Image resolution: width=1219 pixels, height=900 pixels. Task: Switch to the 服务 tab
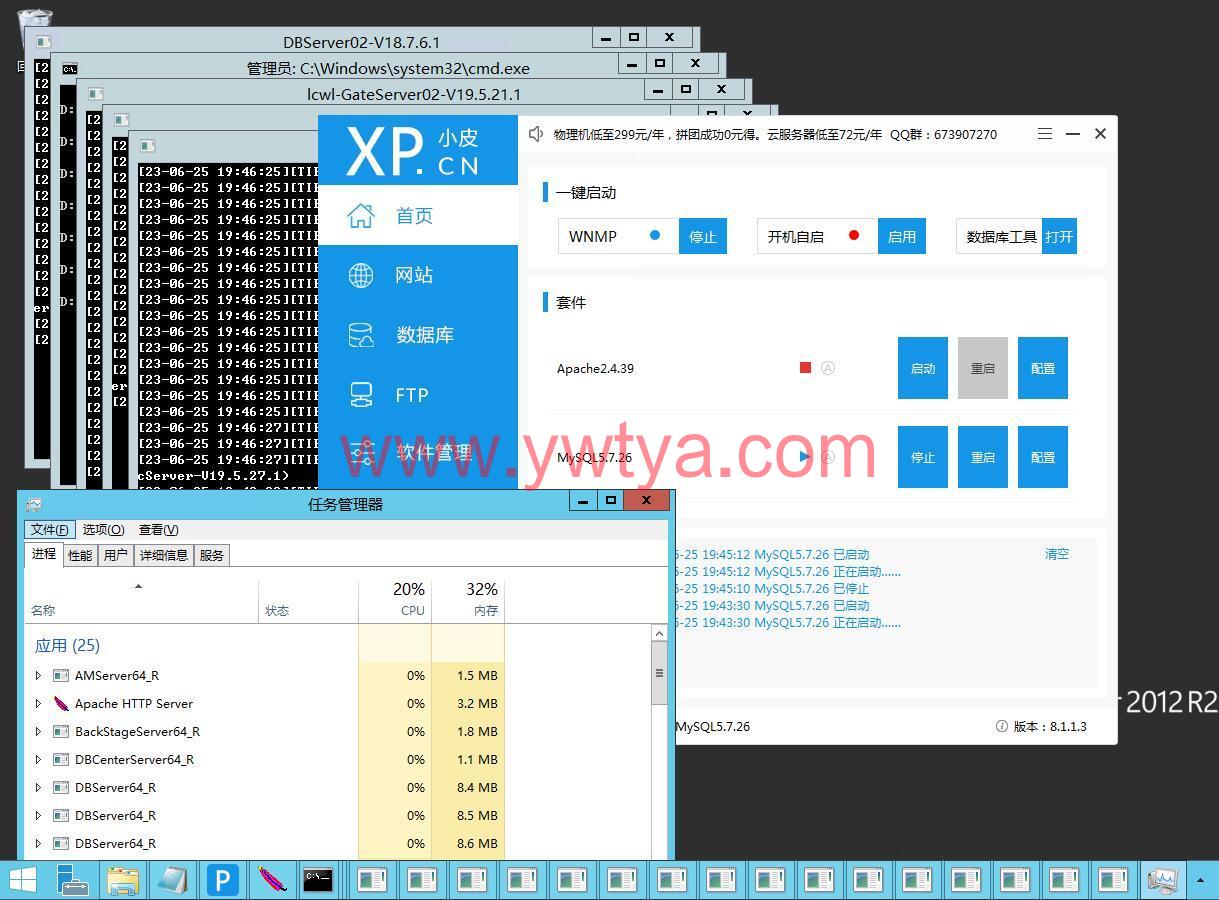211,555
